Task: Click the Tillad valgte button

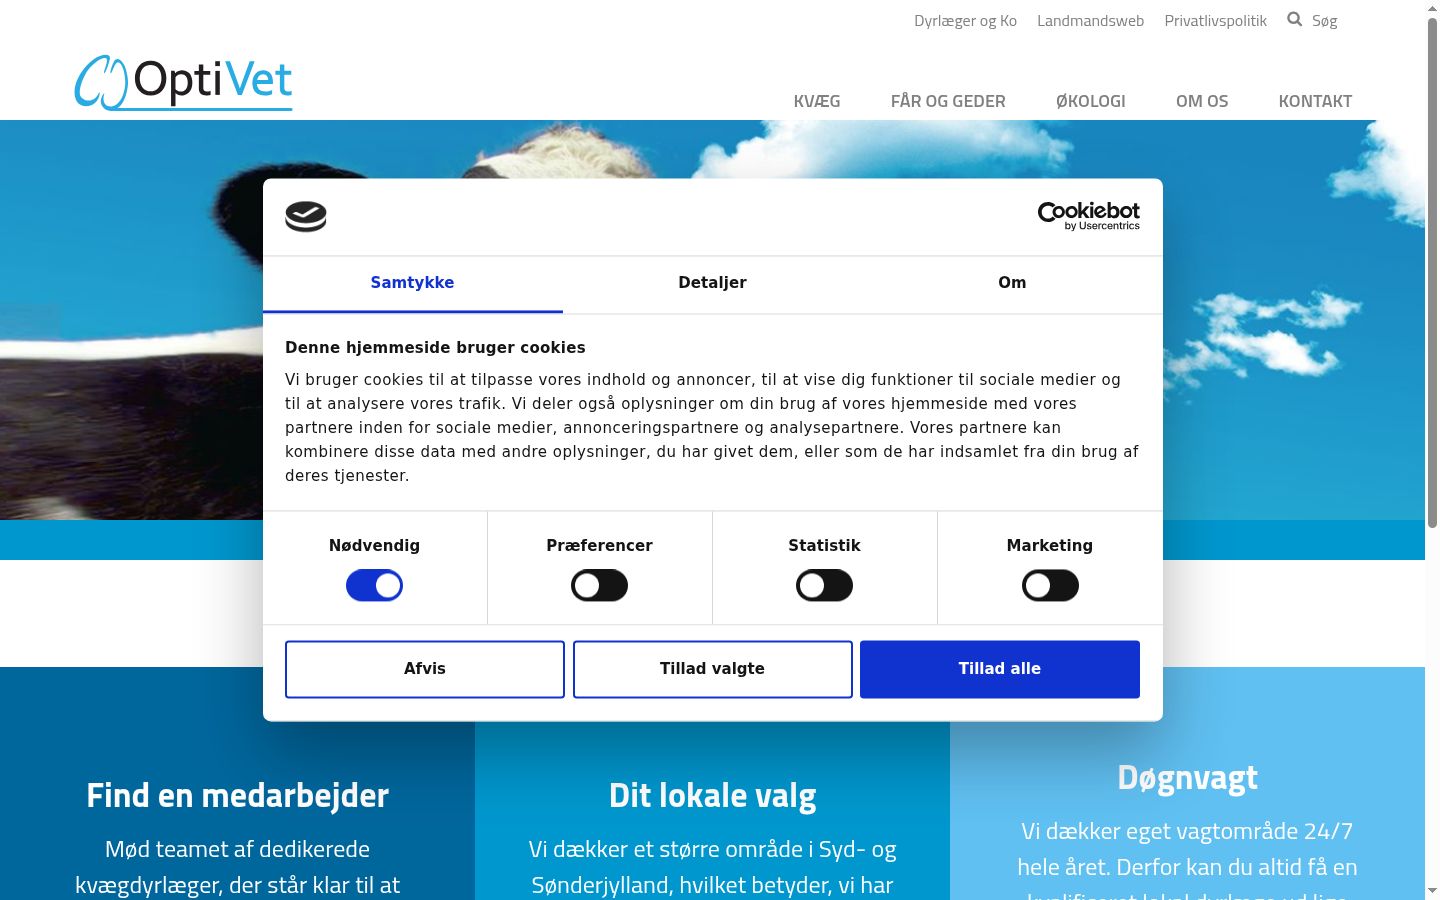Action: click(x=713, y=669)
